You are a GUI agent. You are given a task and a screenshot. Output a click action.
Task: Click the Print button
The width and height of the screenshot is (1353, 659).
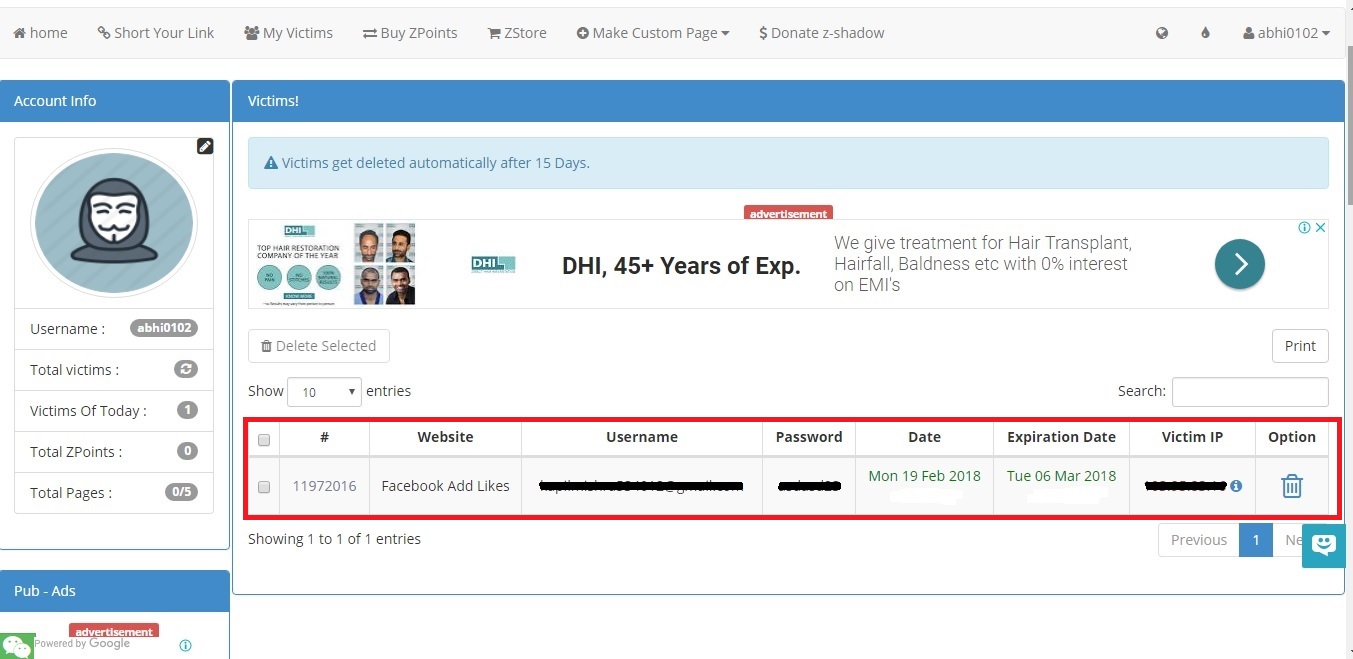pos(1300,346)
